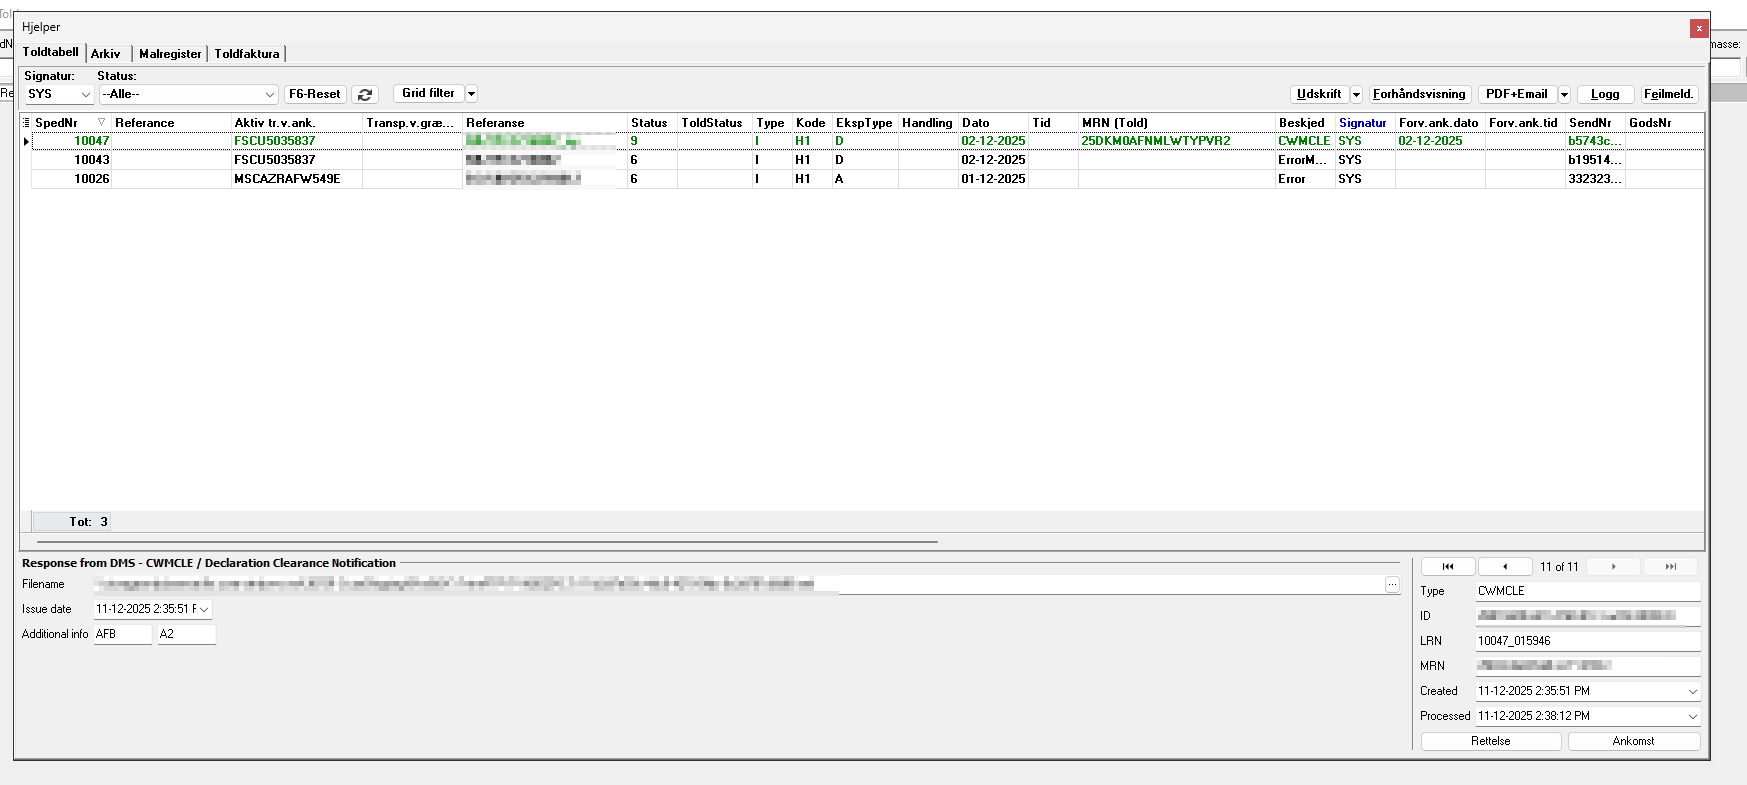Browse filename with the ellipsis button
Screen dimensions: 1747x785
[x=1392, y=585]
